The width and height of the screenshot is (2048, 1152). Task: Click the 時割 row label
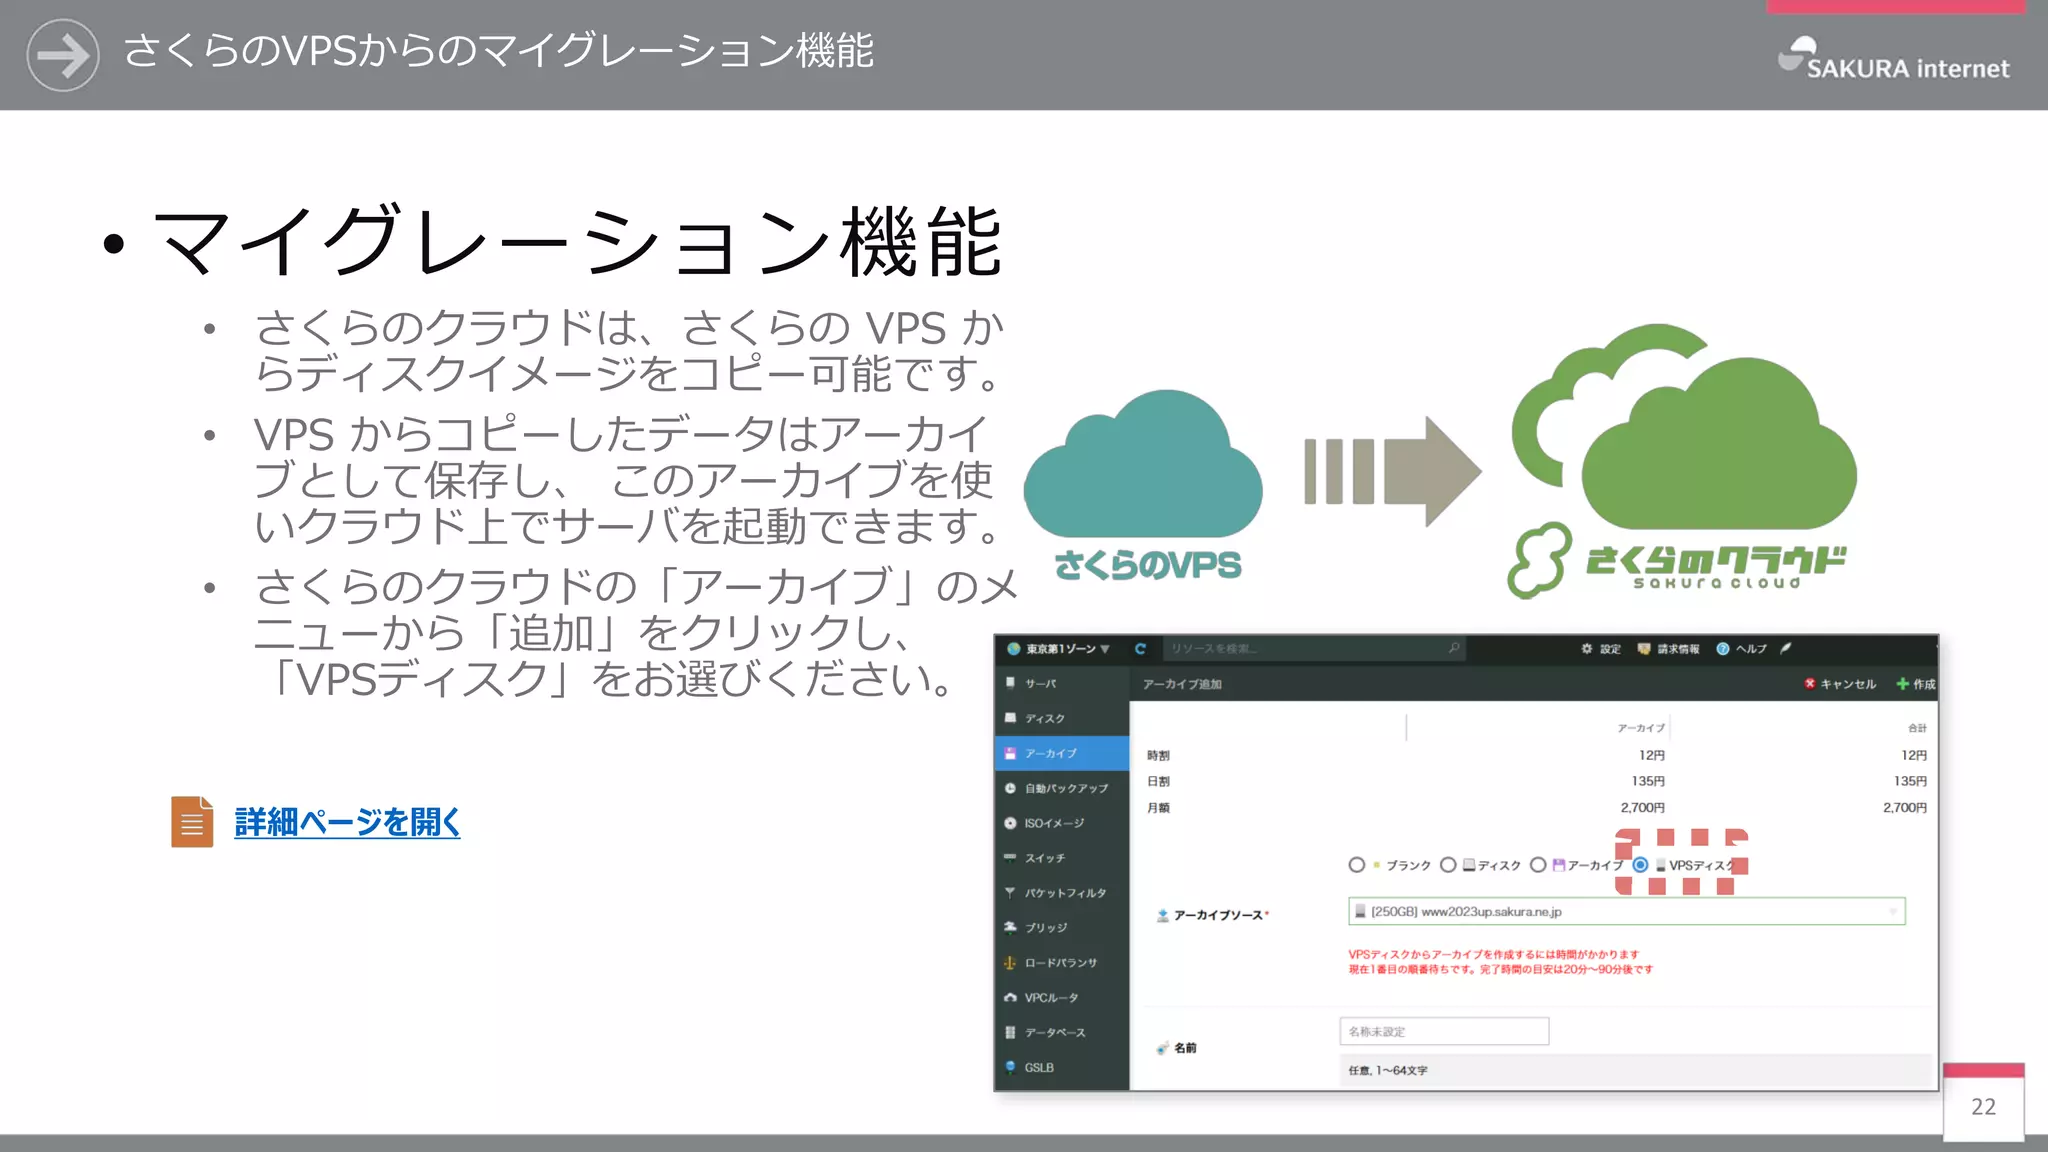[1158, 755]
